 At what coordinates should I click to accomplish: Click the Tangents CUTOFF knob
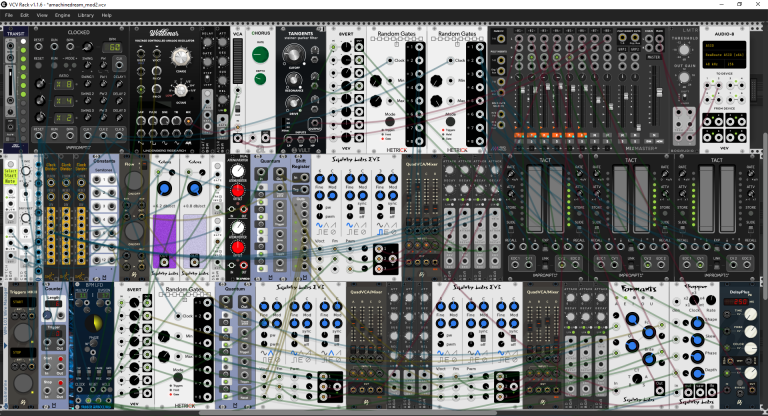tap(293, 55)
